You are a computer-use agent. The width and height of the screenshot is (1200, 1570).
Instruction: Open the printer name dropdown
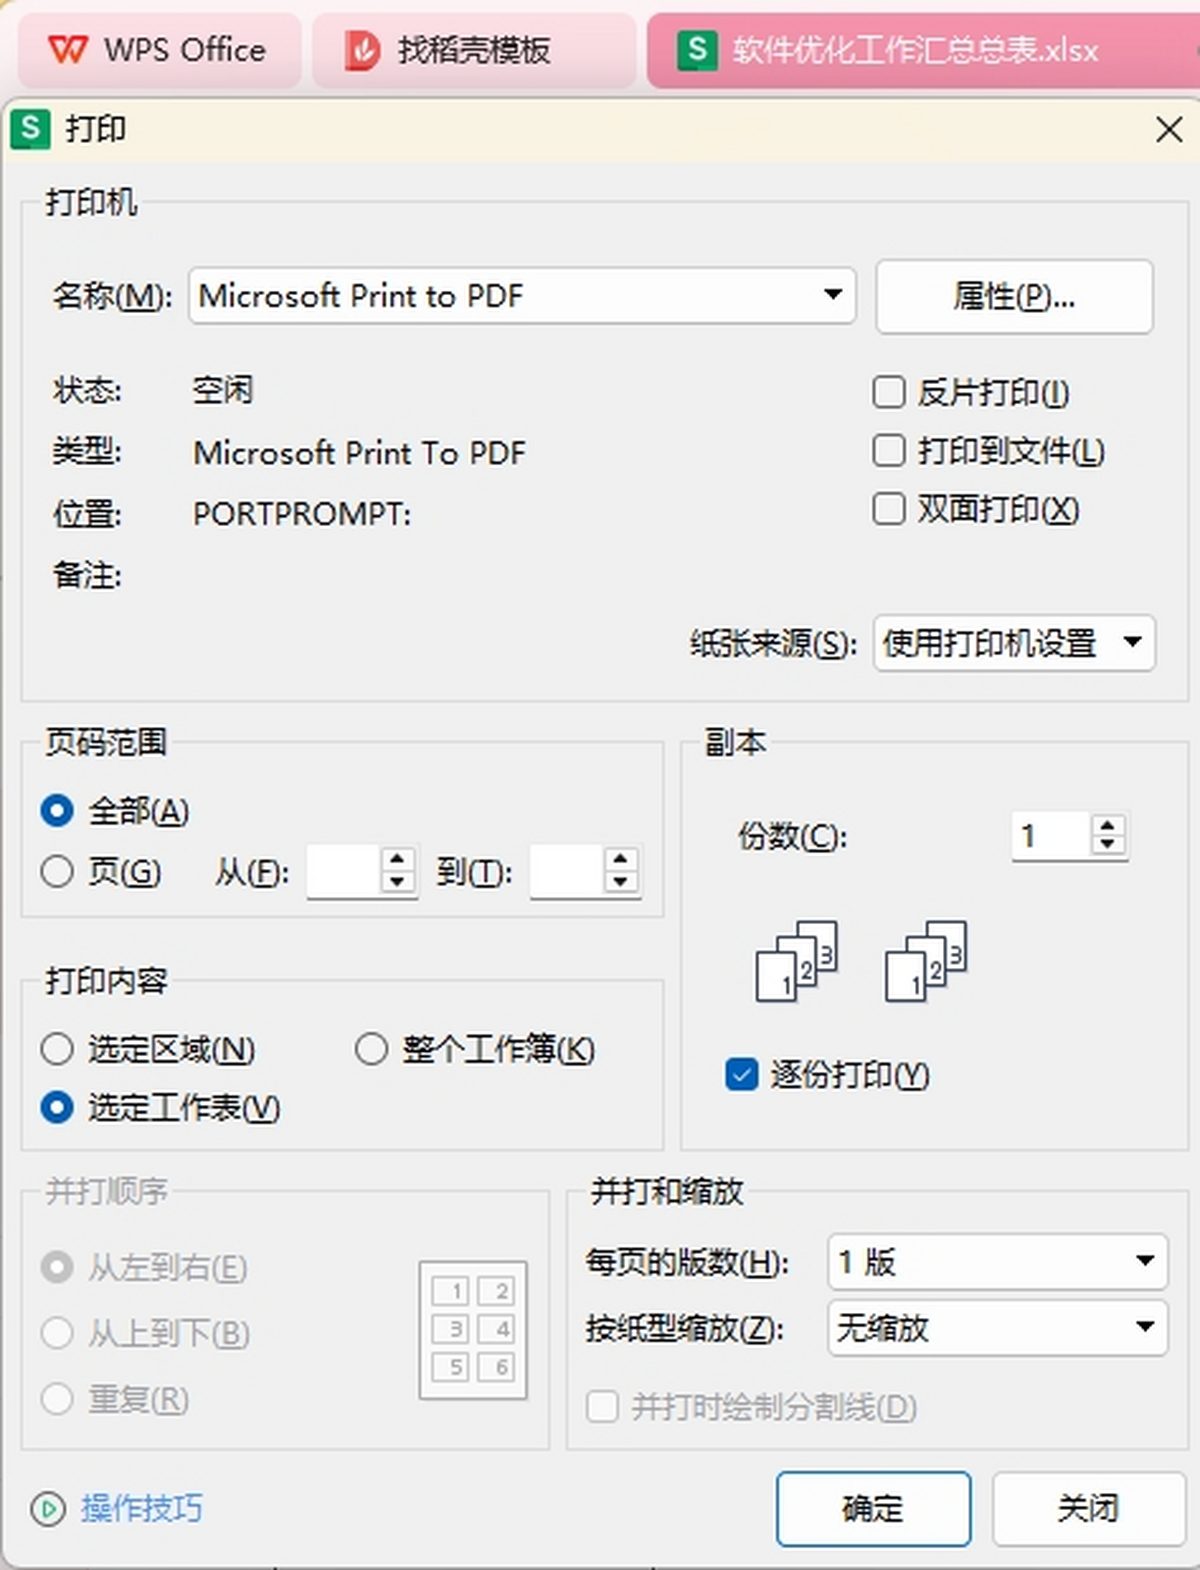[833, 295]
